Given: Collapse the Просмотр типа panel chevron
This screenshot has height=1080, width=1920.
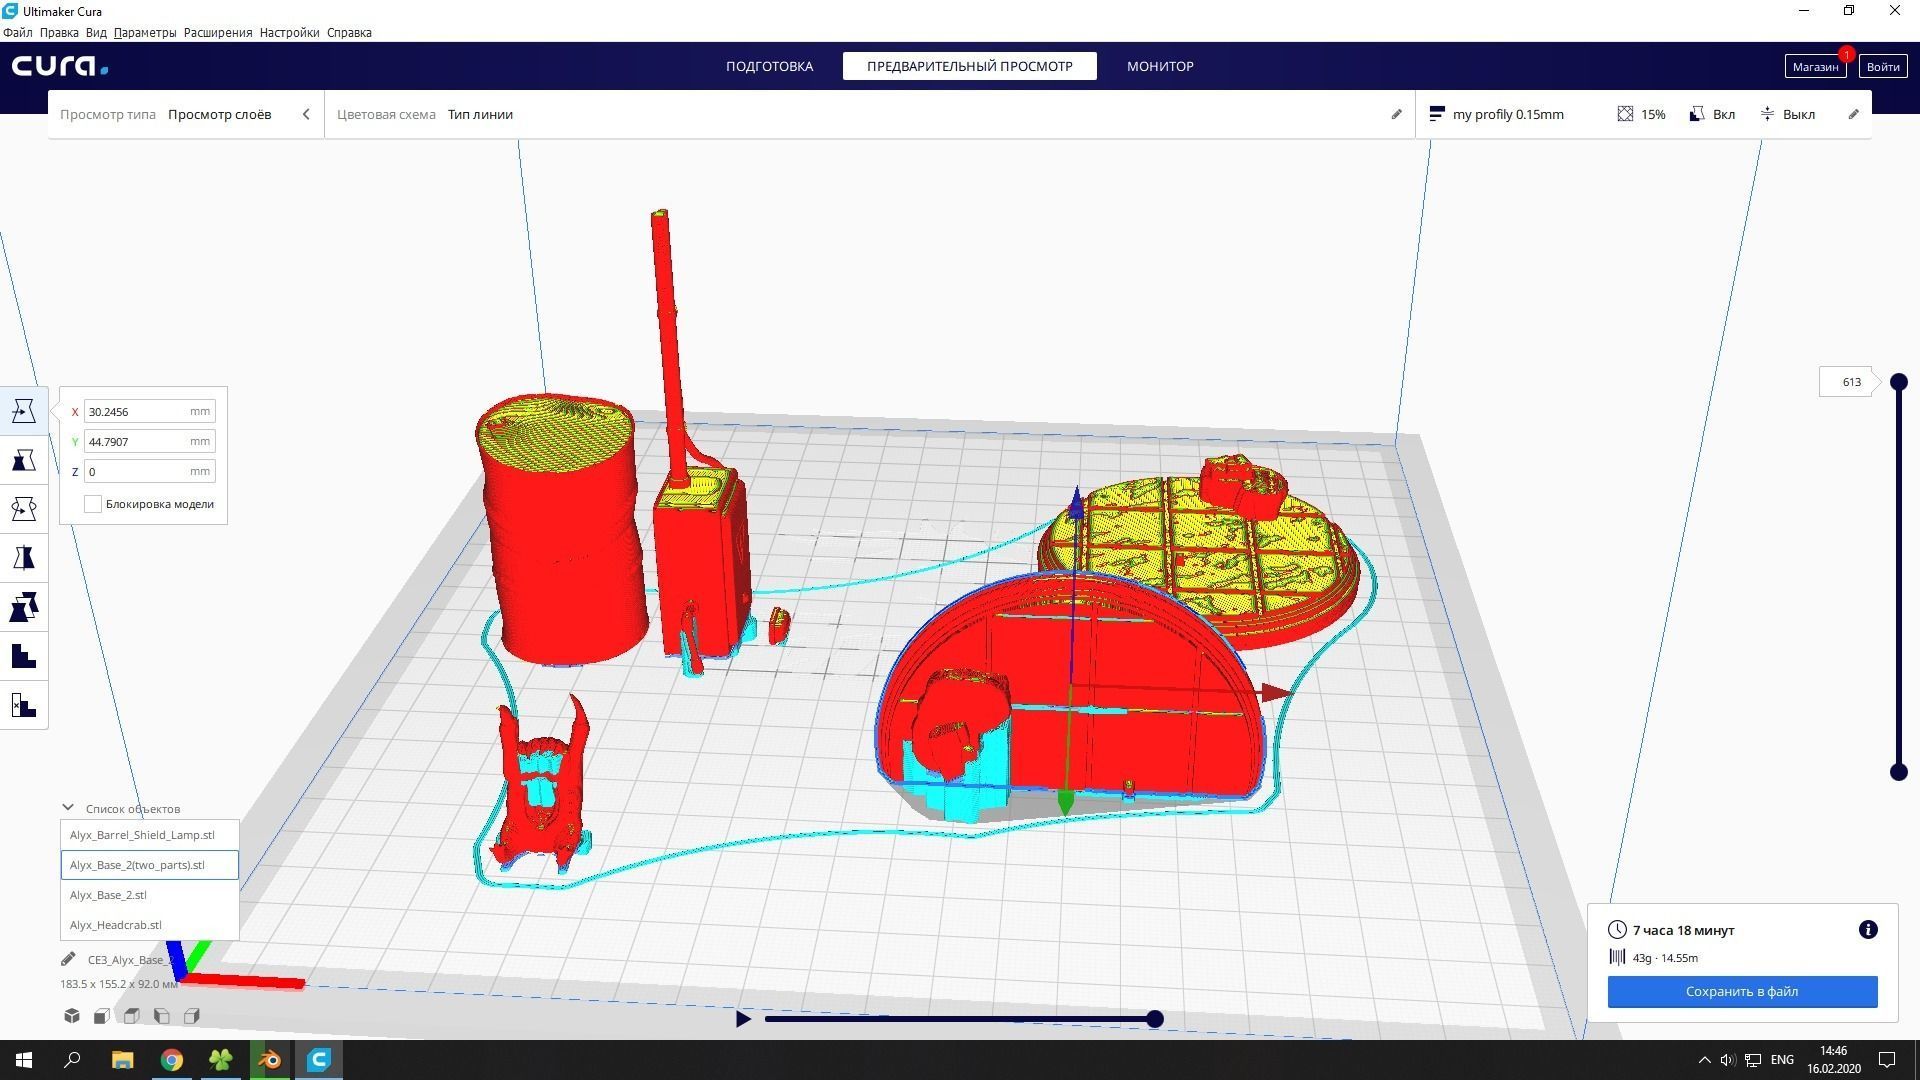Looking at the screenshot, I should [306, 114].
